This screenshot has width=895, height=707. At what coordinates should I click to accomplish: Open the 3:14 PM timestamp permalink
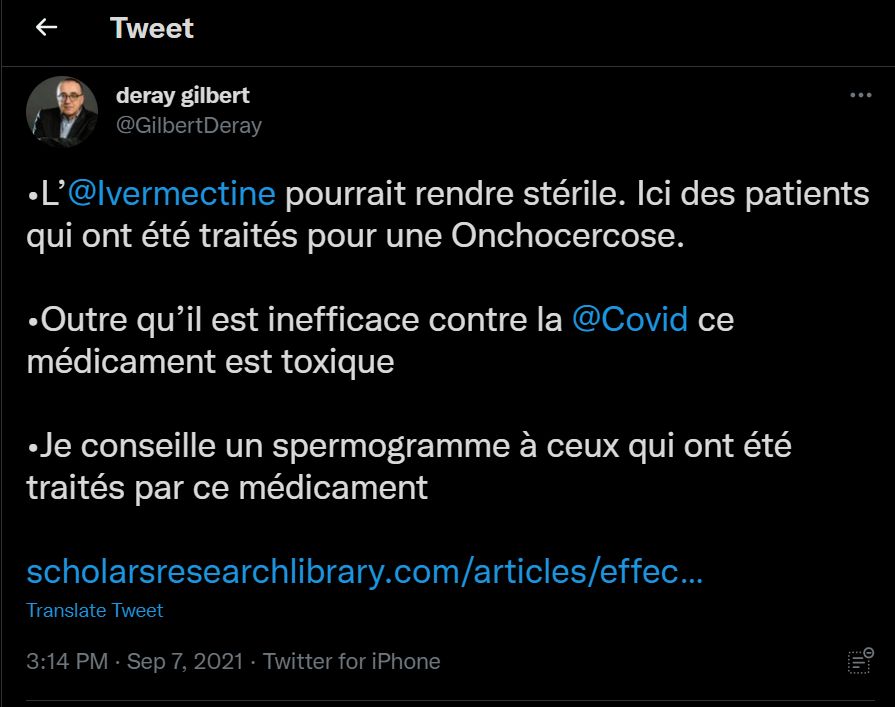tap(67, 661)
